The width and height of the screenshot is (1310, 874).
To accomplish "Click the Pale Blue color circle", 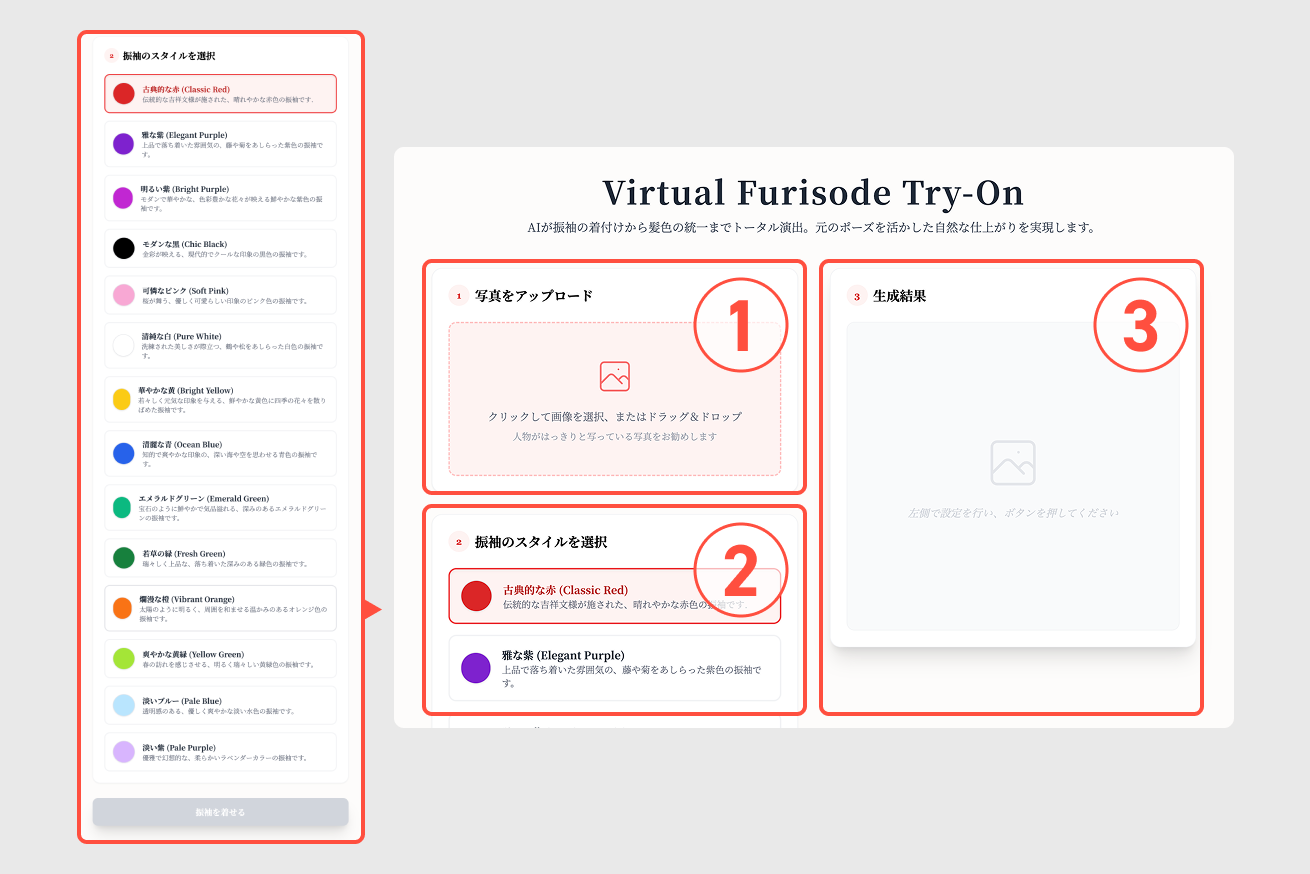I will 123,705.
